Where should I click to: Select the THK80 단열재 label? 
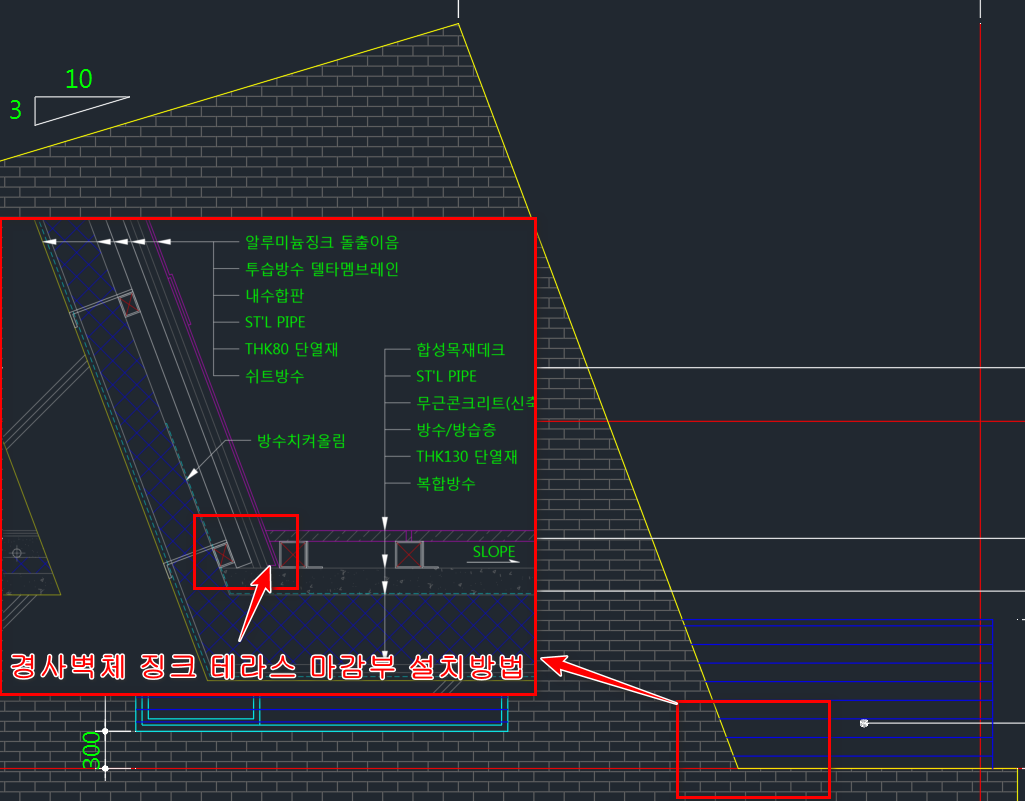click(x=291, y=350)
